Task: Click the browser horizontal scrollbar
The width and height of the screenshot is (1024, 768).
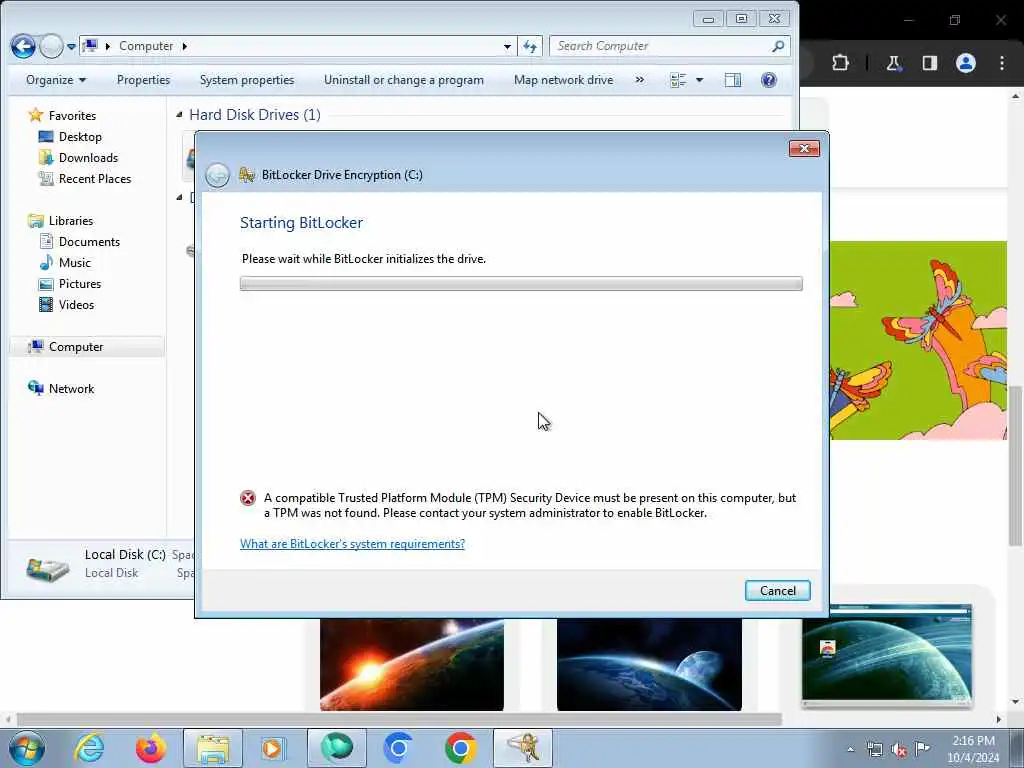Action: tap(398, 720)
